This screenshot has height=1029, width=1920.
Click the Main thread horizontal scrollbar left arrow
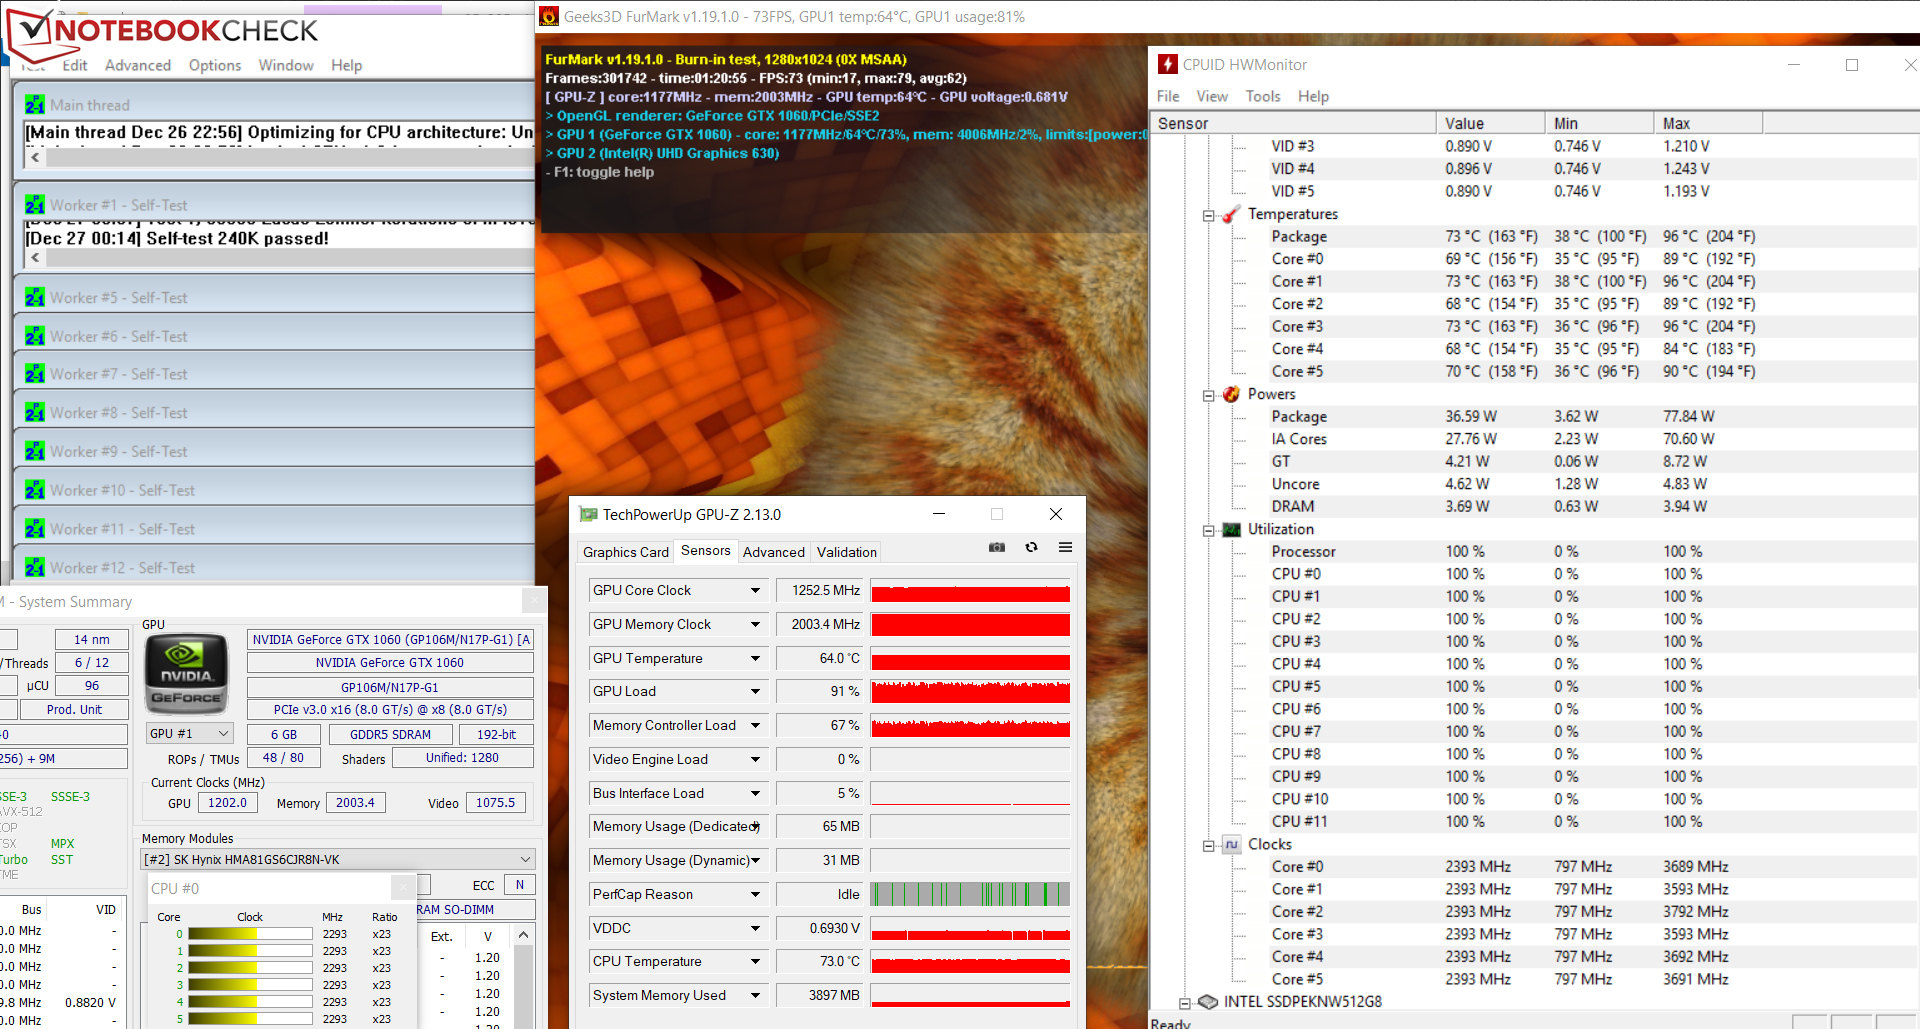pyautogui.click(x=35, y=157)
